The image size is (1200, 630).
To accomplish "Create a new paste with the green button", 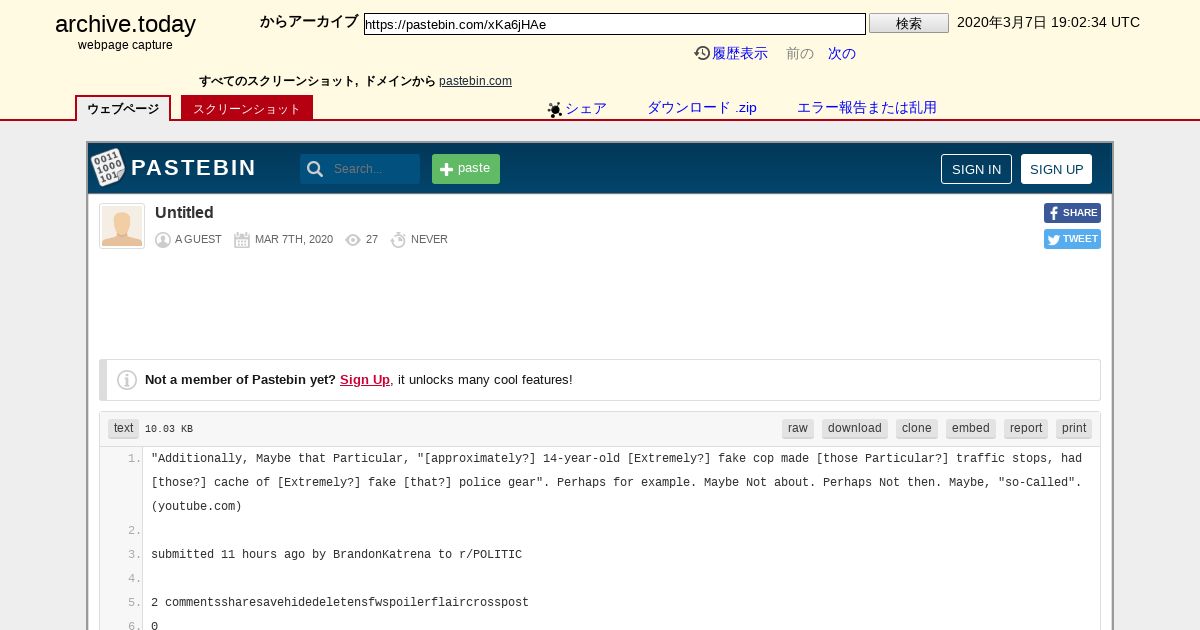I will pyautogui.click(x=466, y=169).
